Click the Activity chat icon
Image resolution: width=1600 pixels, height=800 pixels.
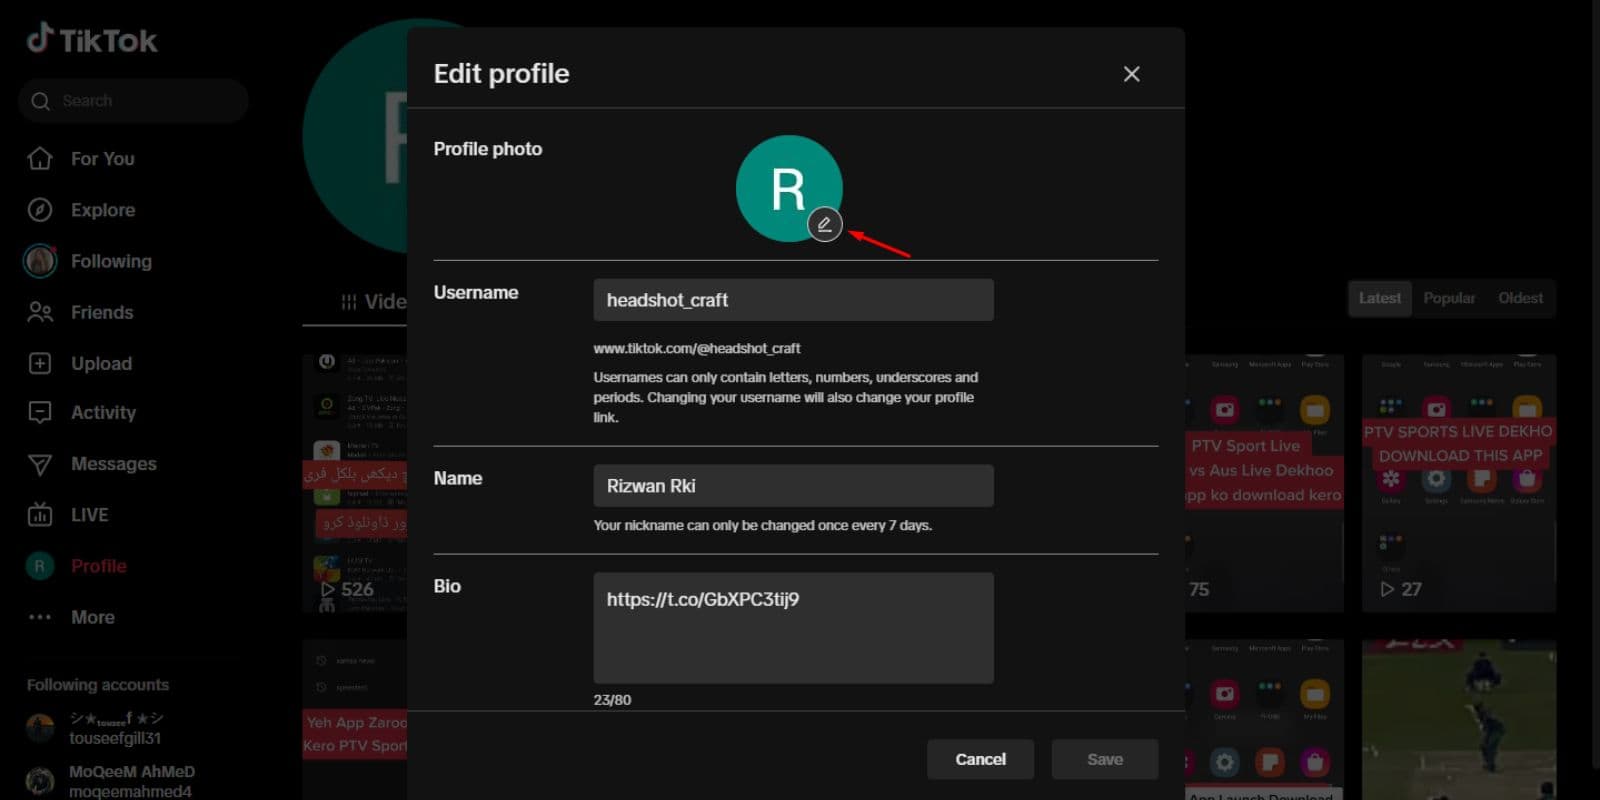[40, 412]
